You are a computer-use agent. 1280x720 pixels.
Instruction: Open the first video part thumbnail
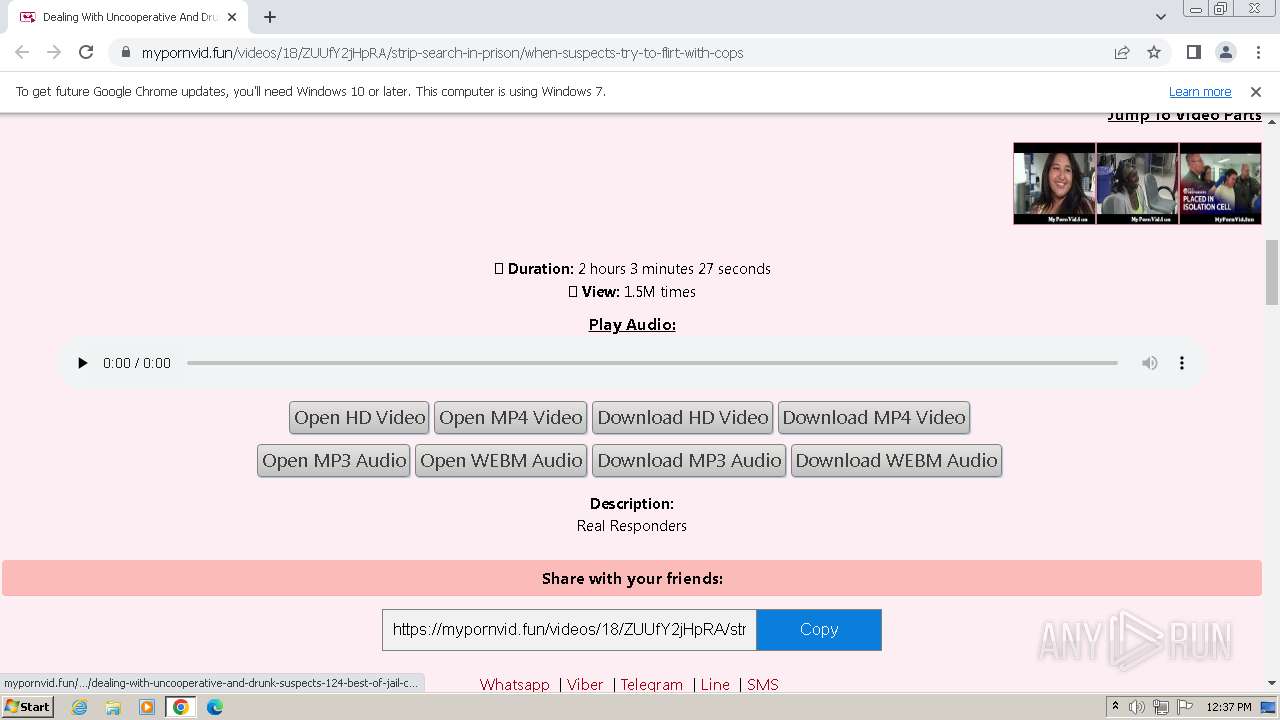pyautogui.click(x=1054, y=183)
